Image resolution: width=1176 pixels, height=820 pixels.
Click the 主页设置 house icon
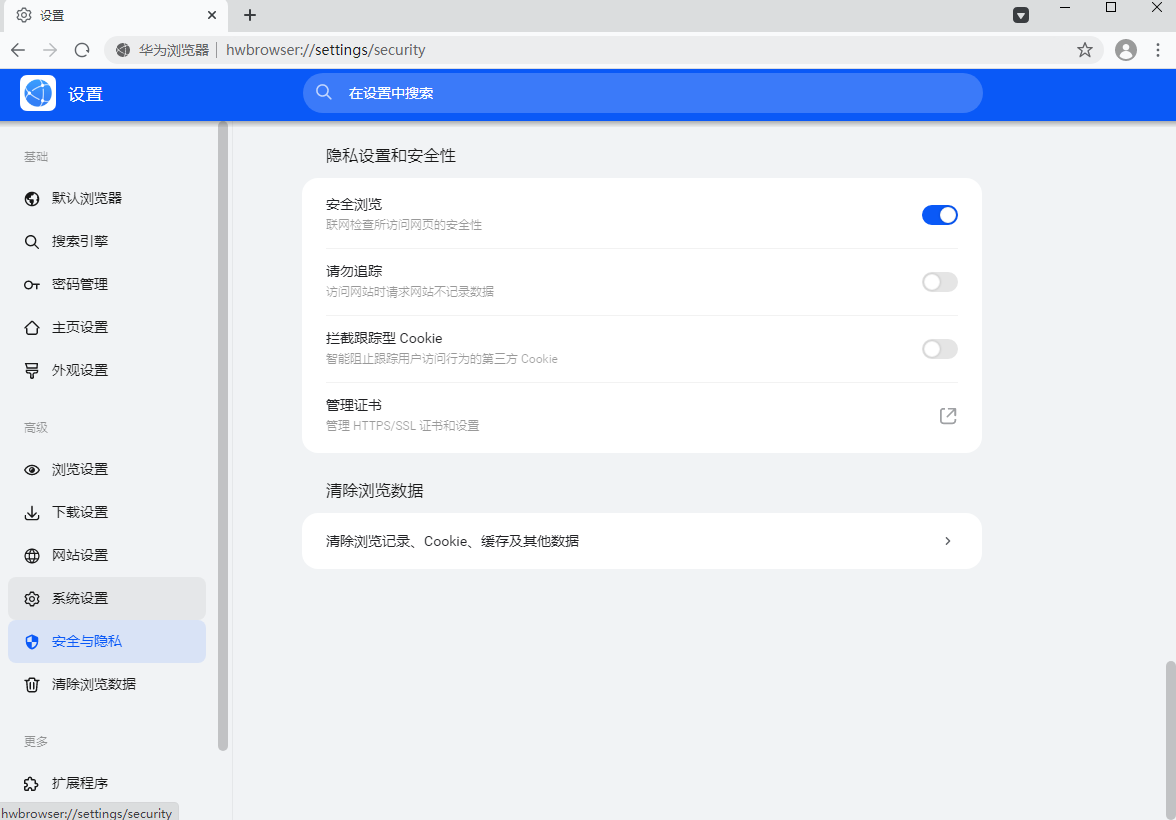(31, 327)
